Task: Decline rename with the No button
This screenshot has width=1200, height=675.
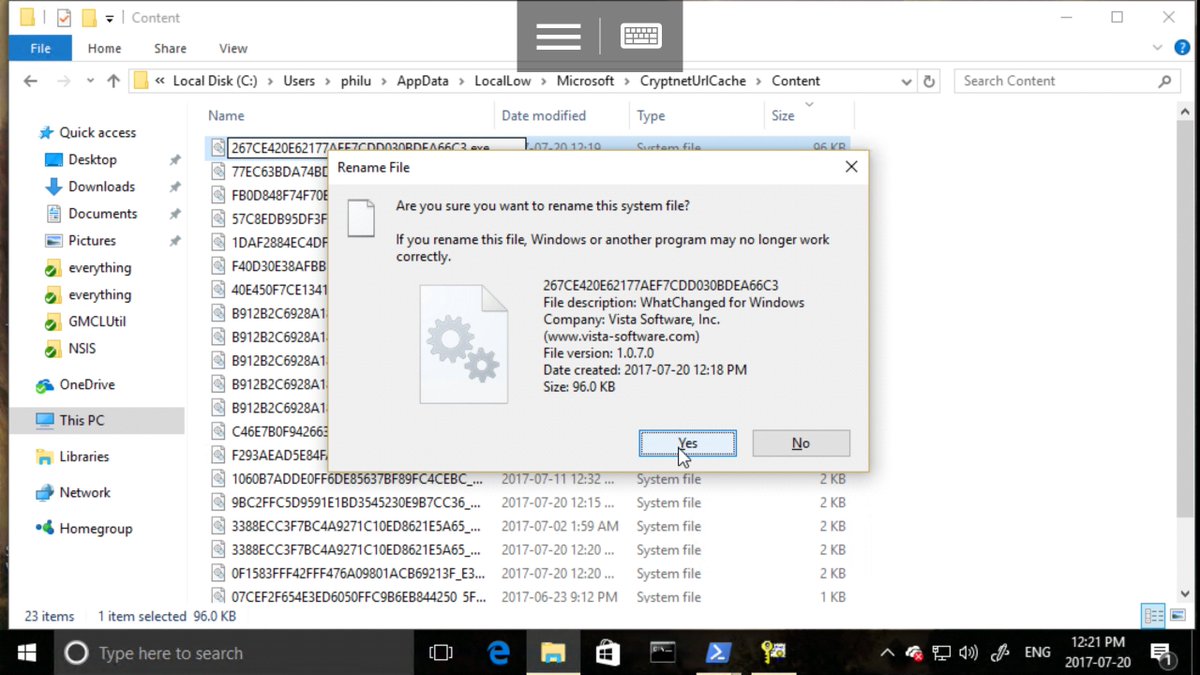Action: pyautogui.click(x=801, y=443)
